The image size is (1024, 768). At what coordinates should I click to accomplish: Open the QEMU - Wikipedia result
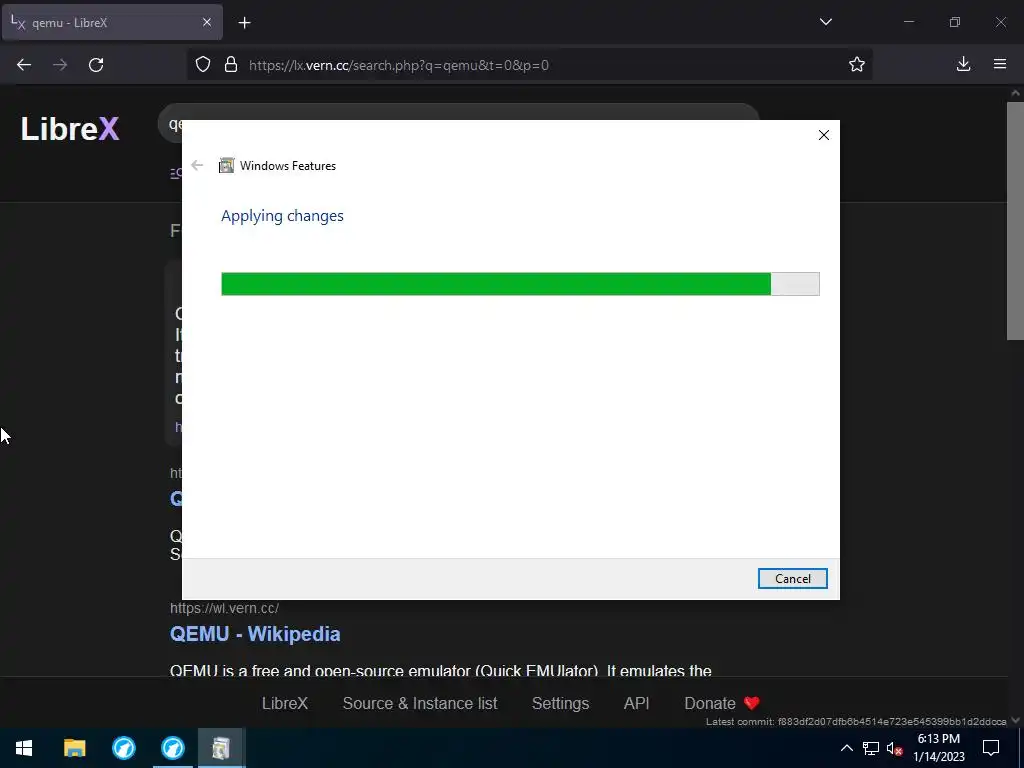coord(255,634)
